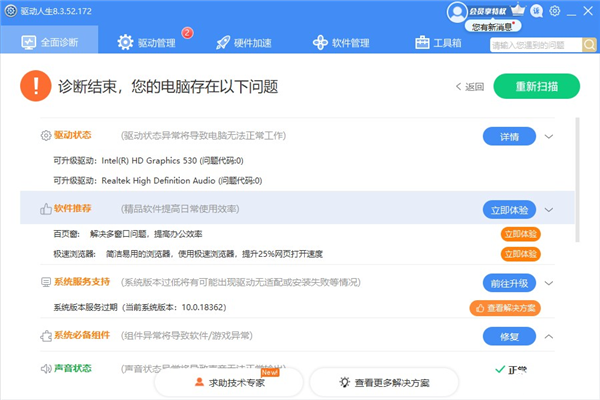This screenshot has width=600, height=400.
Task: Click the vertical scrollbar of results list
Action: (x=577, y=180)
